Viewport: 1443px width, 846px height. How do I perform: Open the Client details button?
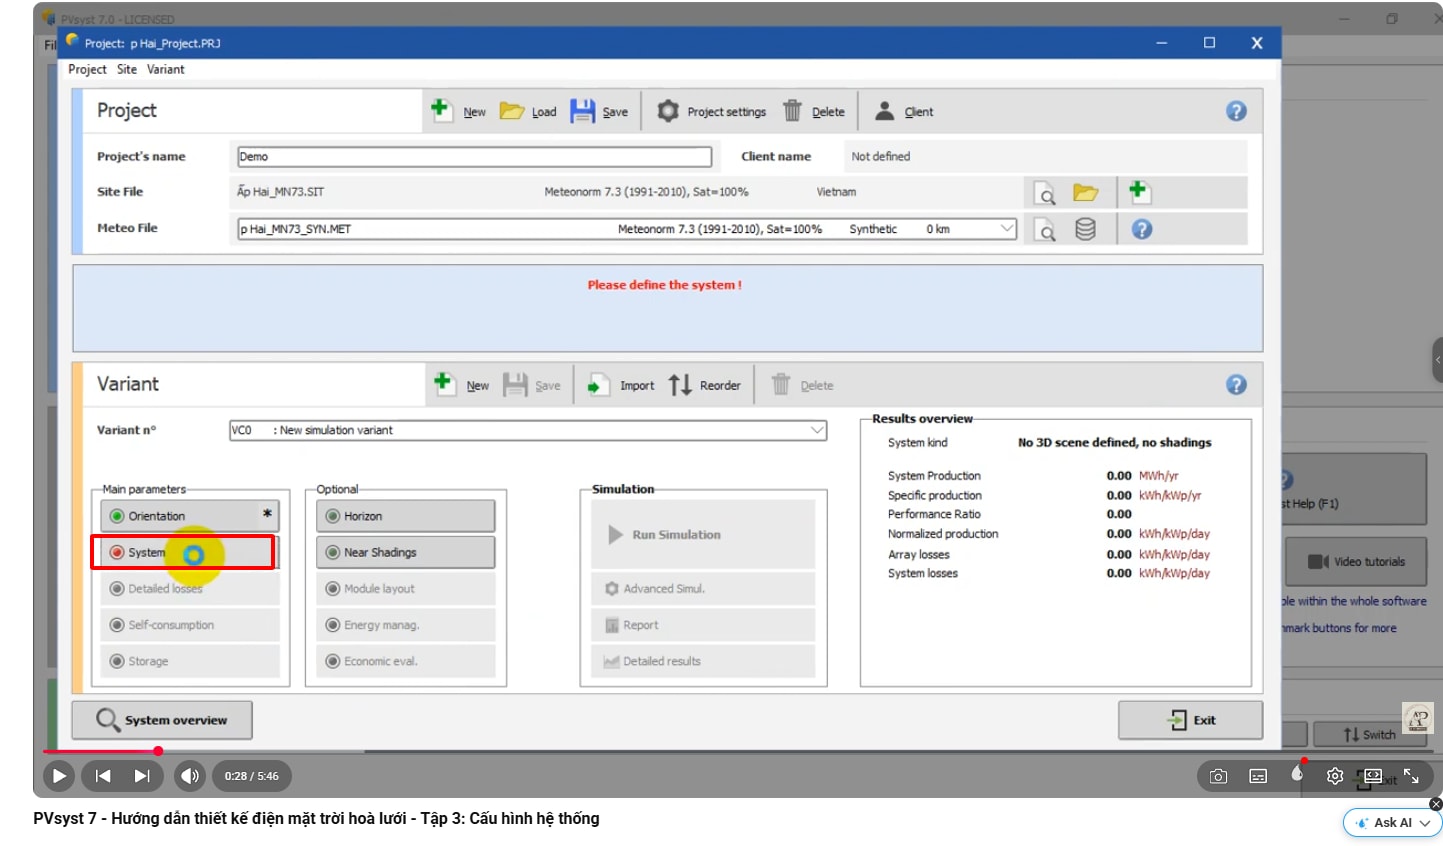[904, 111]
